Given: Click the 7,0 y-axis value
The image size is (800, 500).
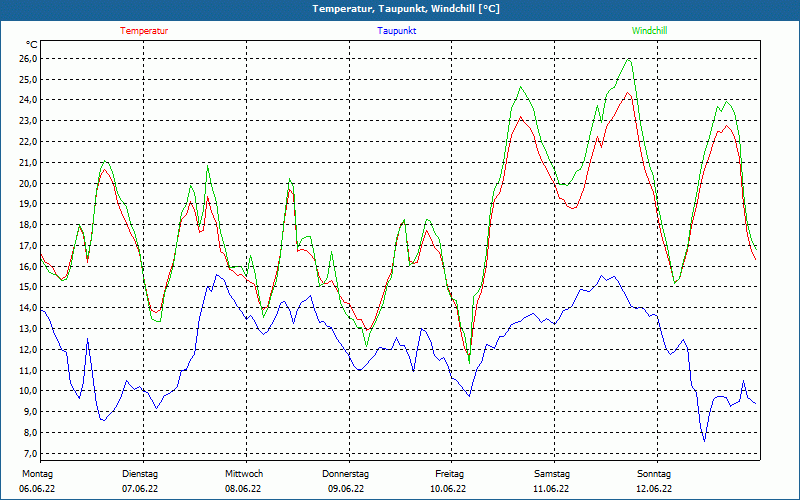Looking at the screenshot, I should pyautogui.click(x=31, y=454).
